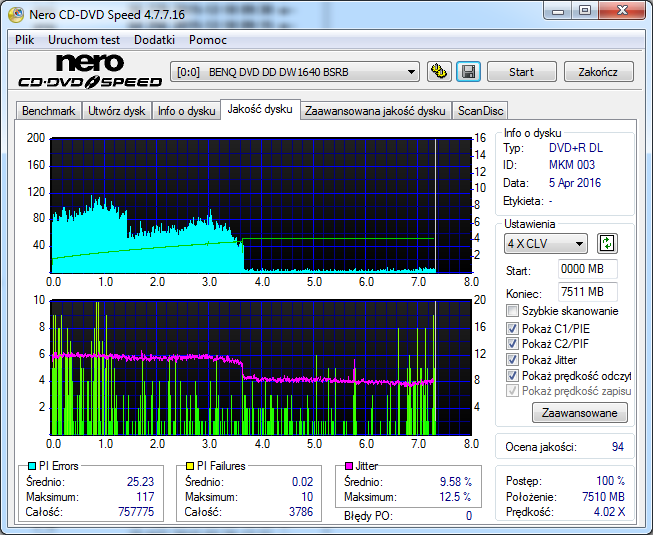Viewport: 653px width, 535px height.
Task: Switch to Zaawansowana jakość dysku tab
Action: (x=375, y=111)
